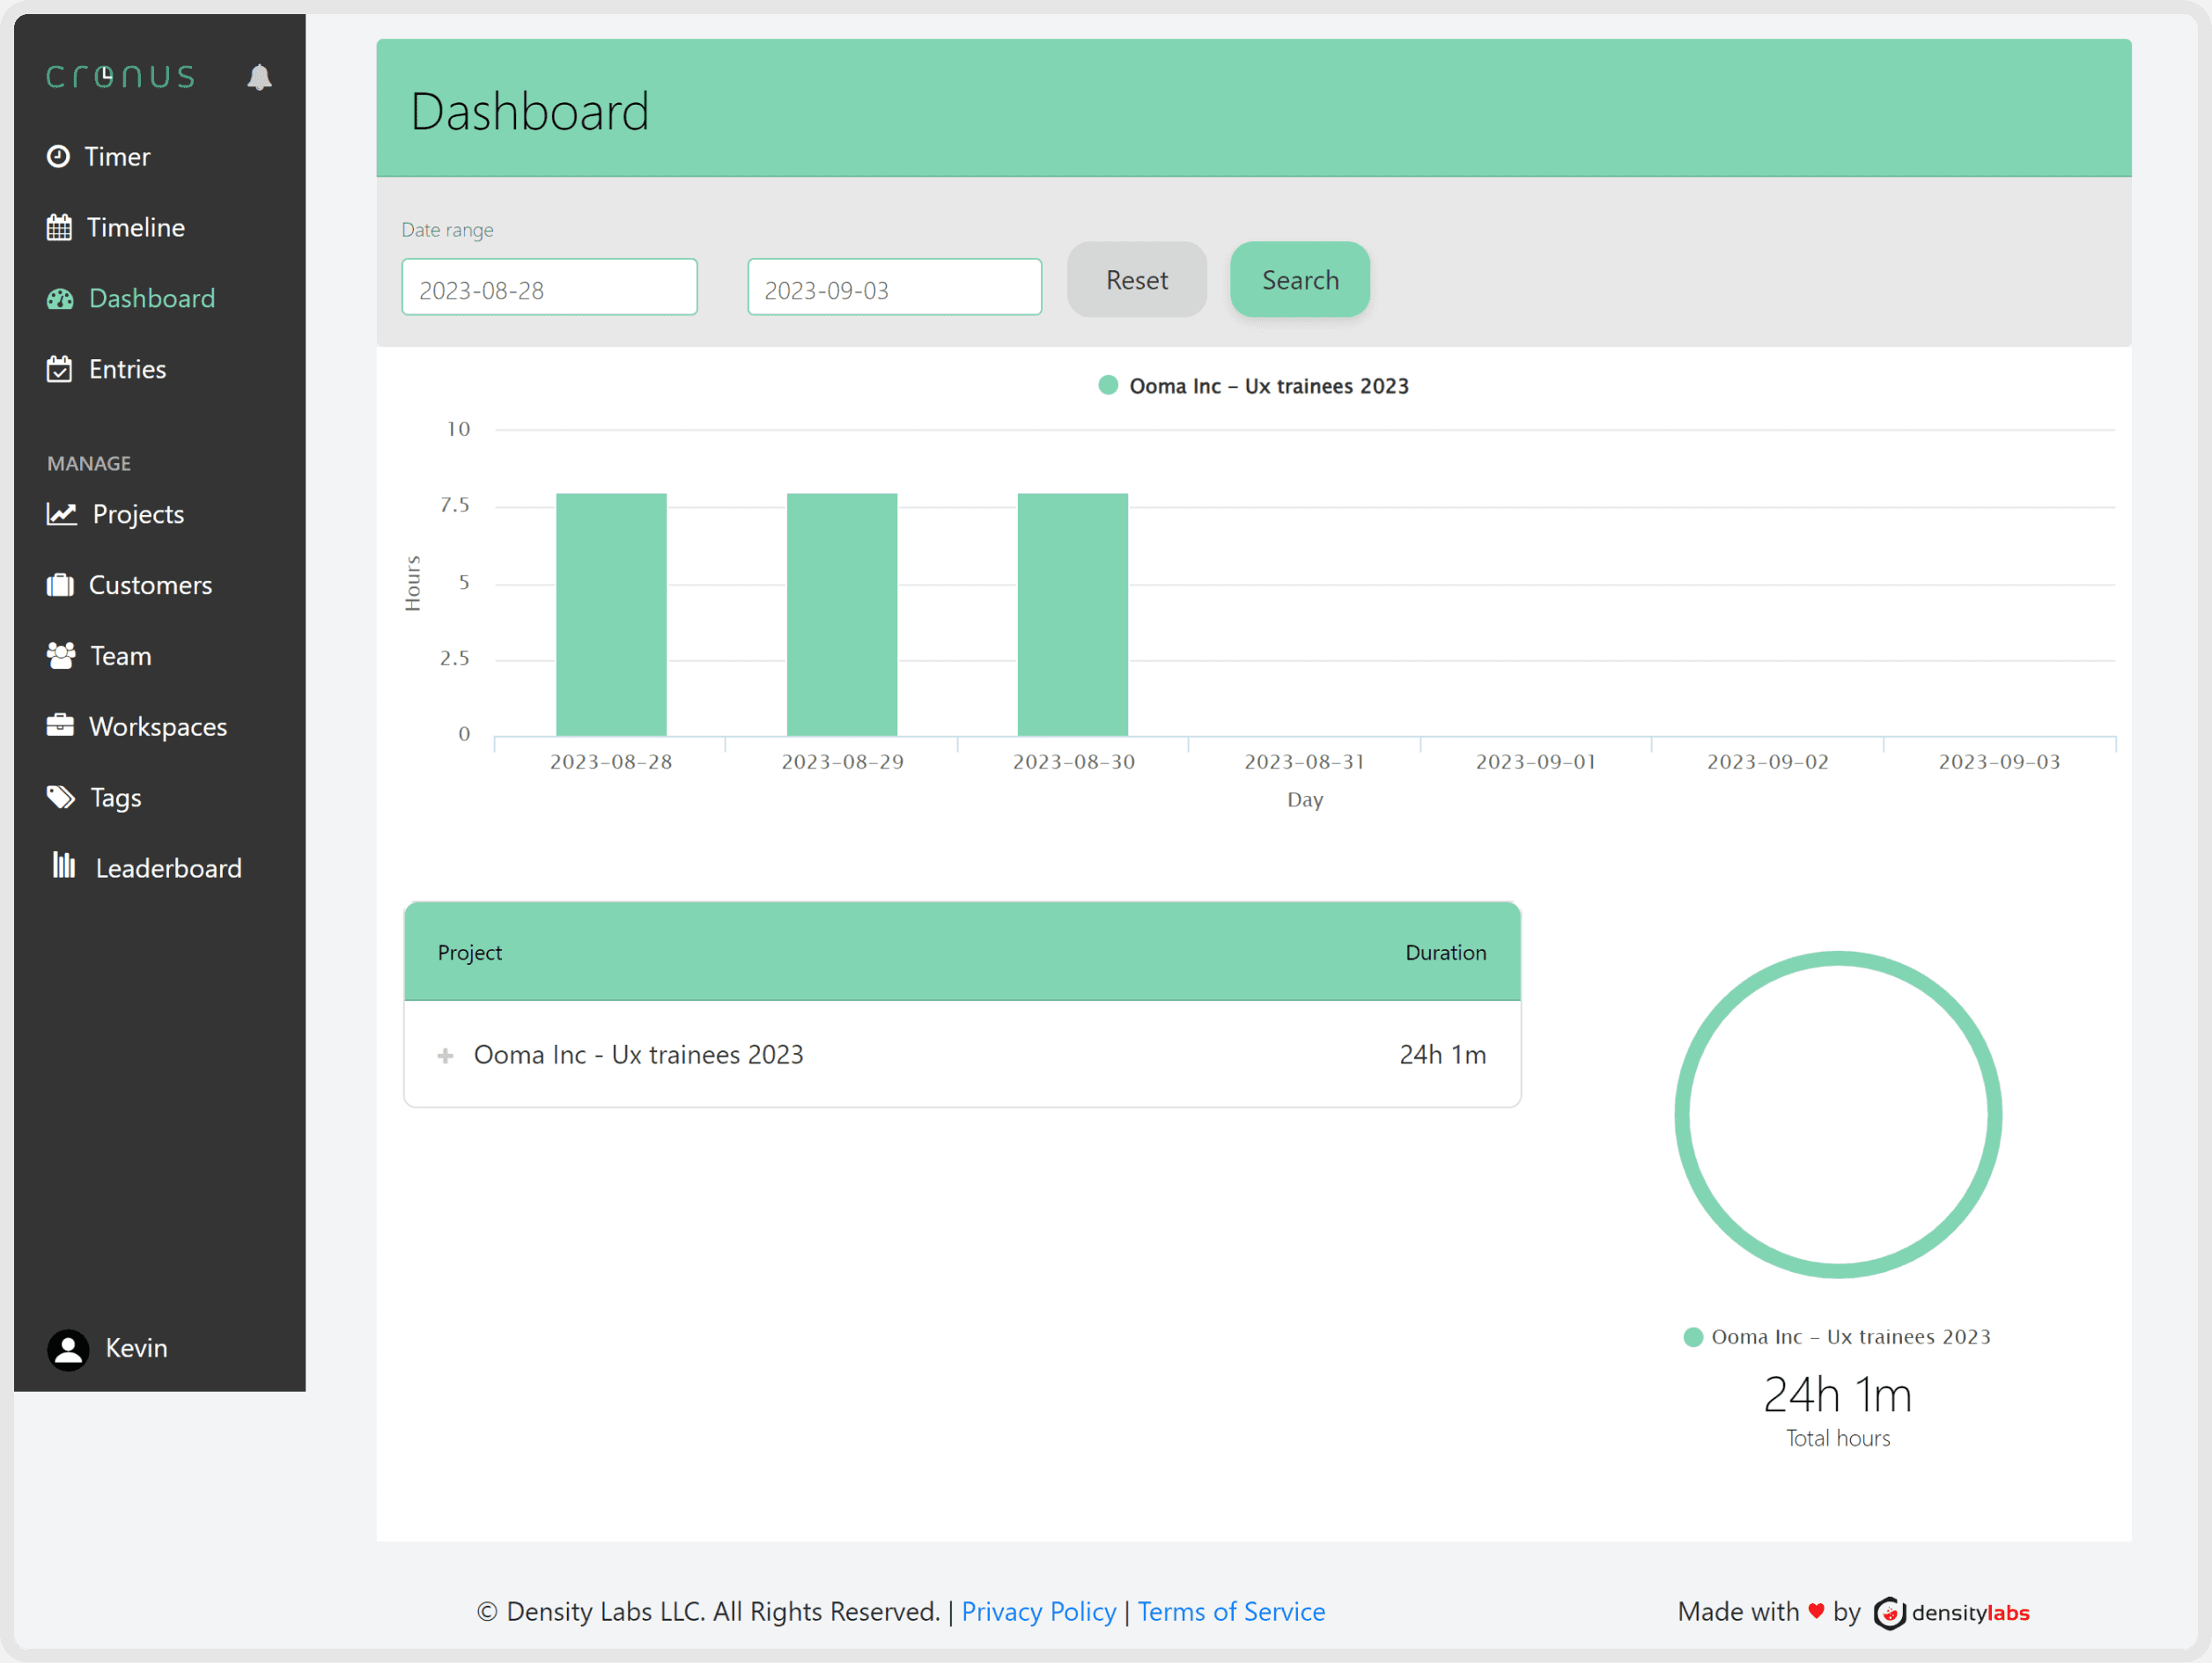This screenshot has width=2212, height=1663.
Task: Open the Workspaces menu item
Action: 157,727
